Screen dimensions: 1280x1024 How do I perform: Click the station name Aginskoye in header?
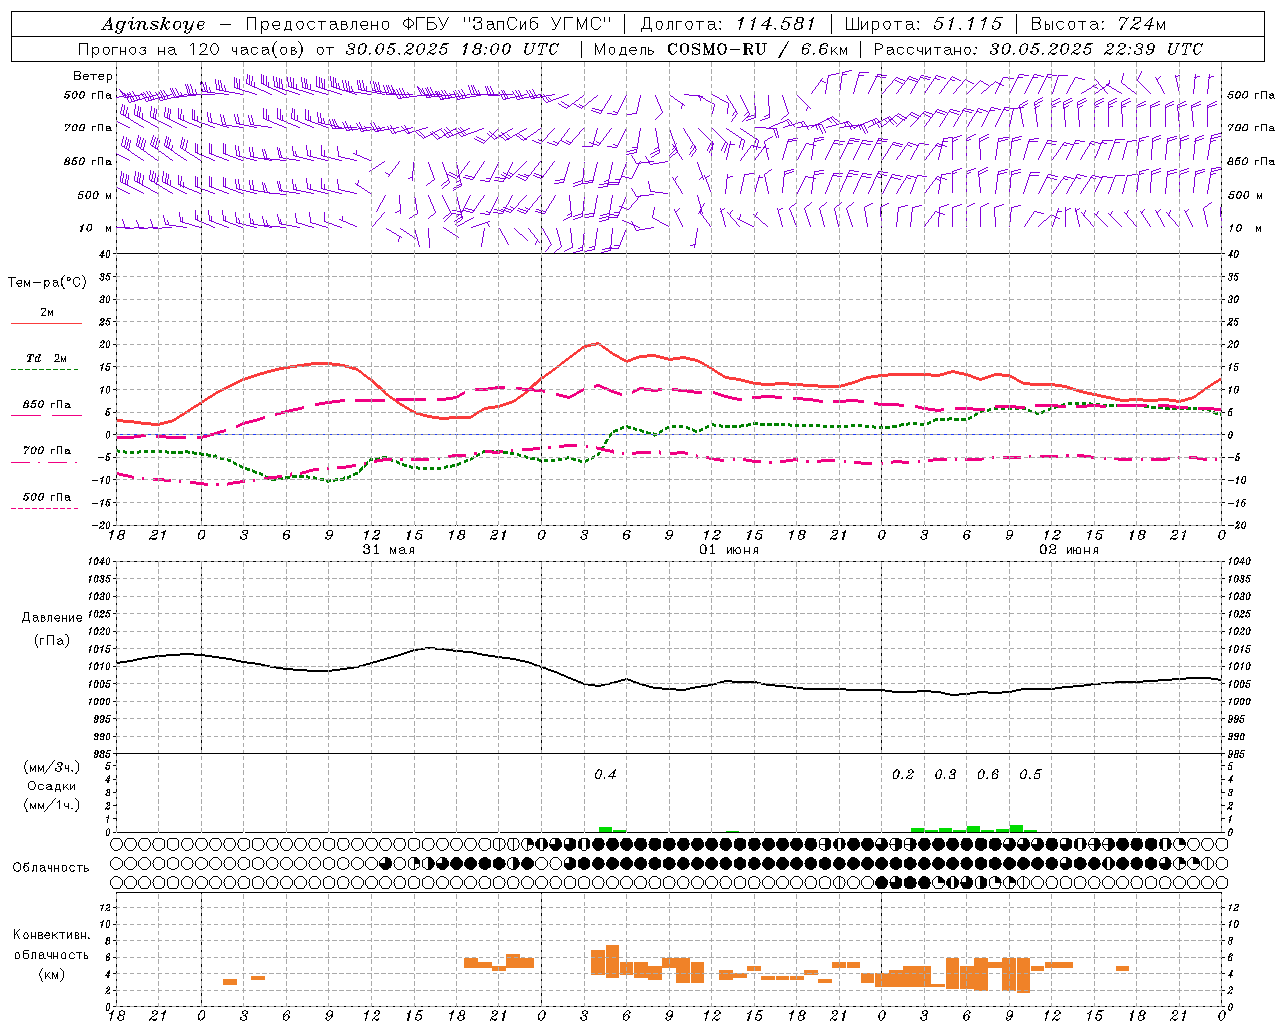(153, 24)
